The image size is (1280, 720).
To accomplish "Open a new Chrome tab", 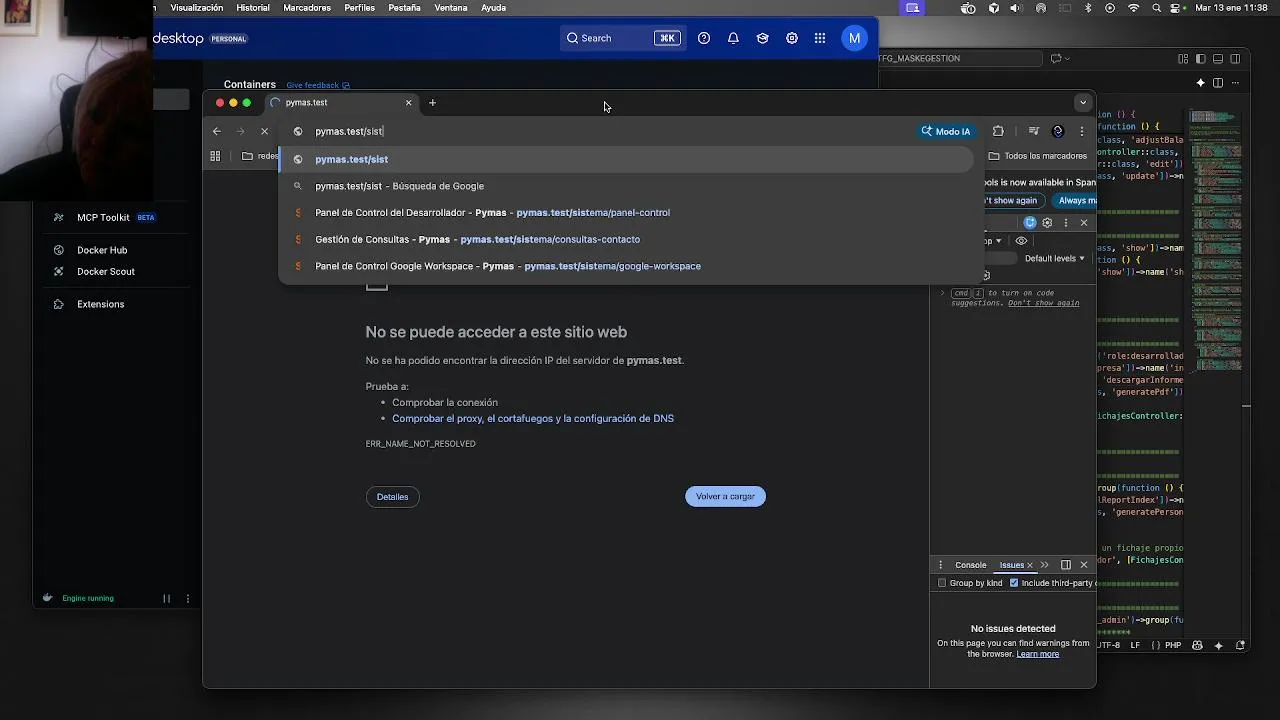I will click(x=432, y=102).
